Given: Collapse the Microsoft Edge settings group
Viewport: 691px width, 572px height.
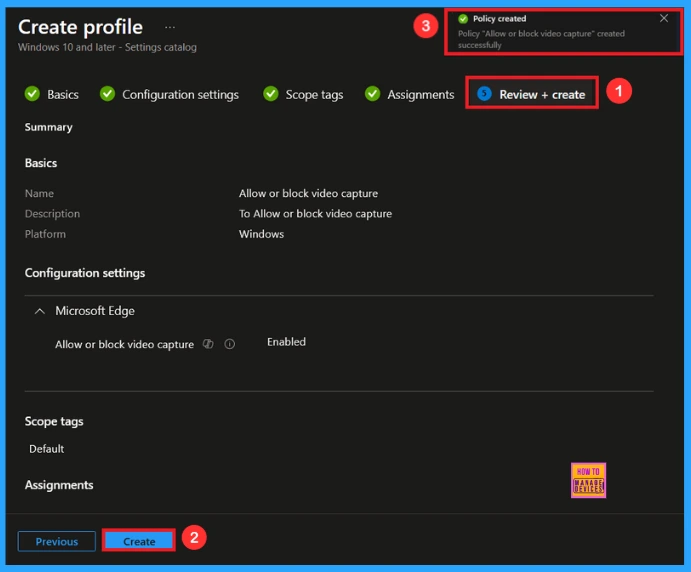Looking at the screenshot, I should [x=40, y=312].
